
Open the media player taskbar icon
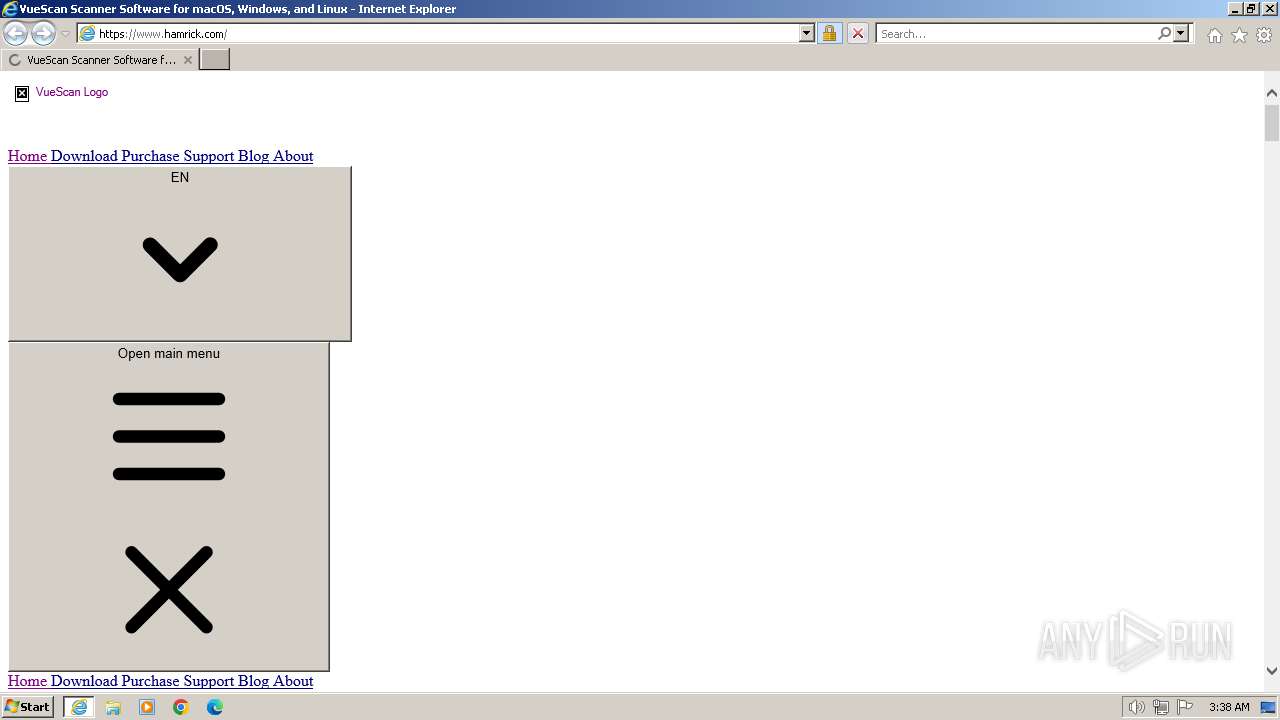click(147, 707)
